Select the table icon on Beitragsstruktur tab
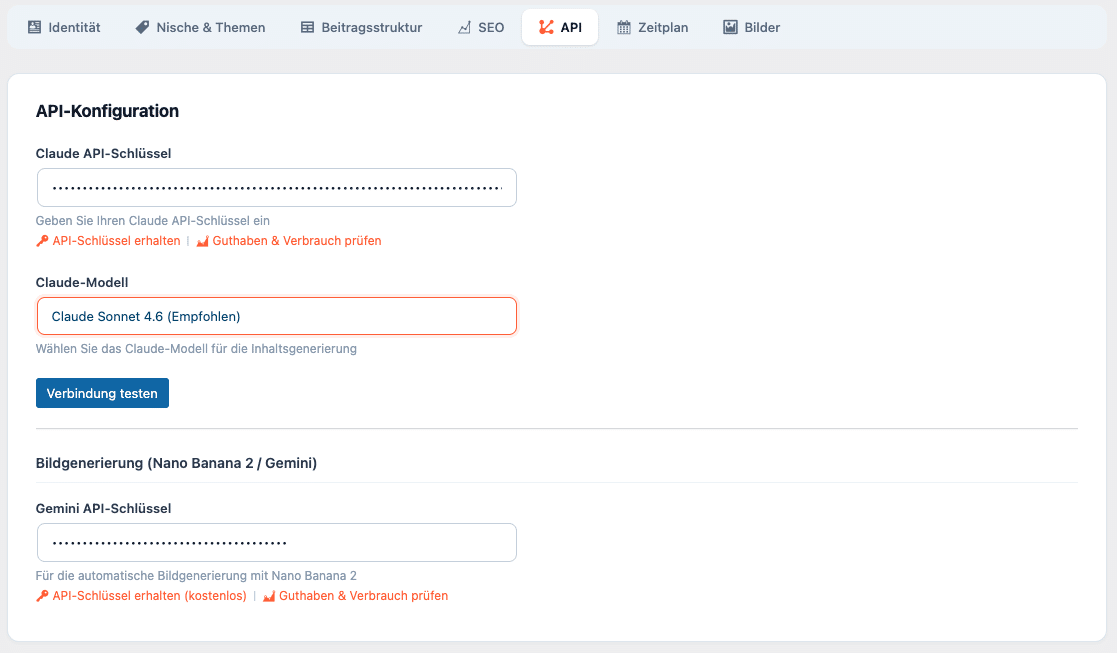The height and width of the screenshot is (653, 1117). (306, 27)
